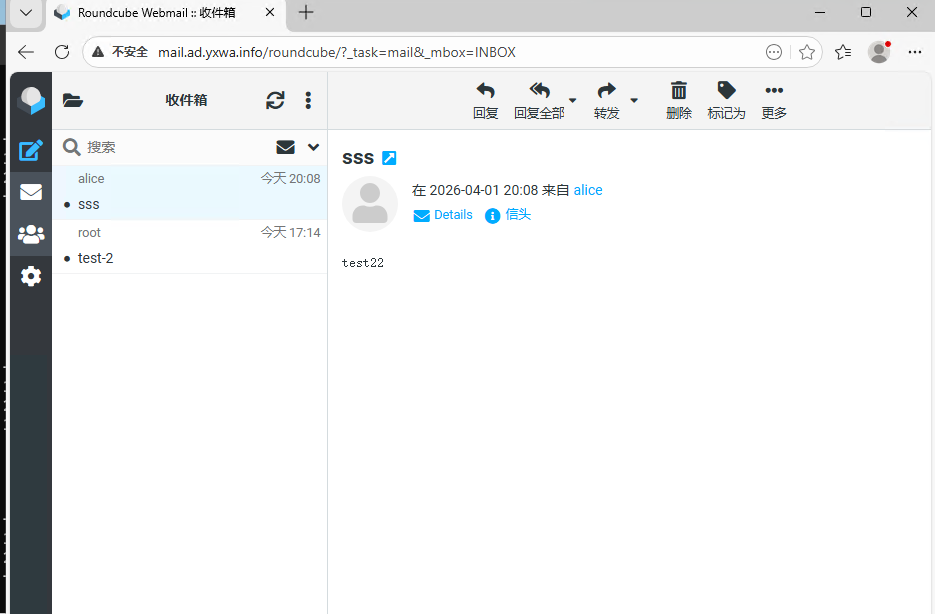The image size is (935, 614).
Task: Open the contacts icon in sidebar
Action: click(x=31, y=234)
